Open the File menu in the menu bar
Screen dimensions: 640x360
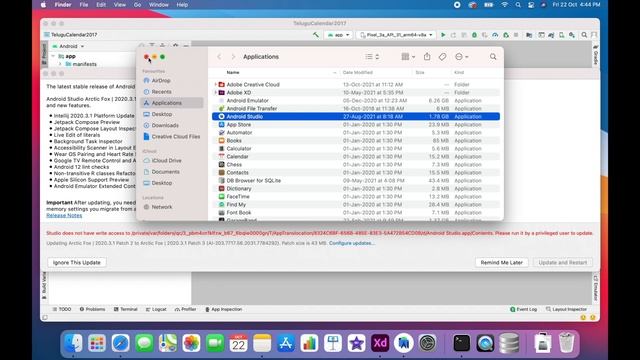tap(84, 5)
